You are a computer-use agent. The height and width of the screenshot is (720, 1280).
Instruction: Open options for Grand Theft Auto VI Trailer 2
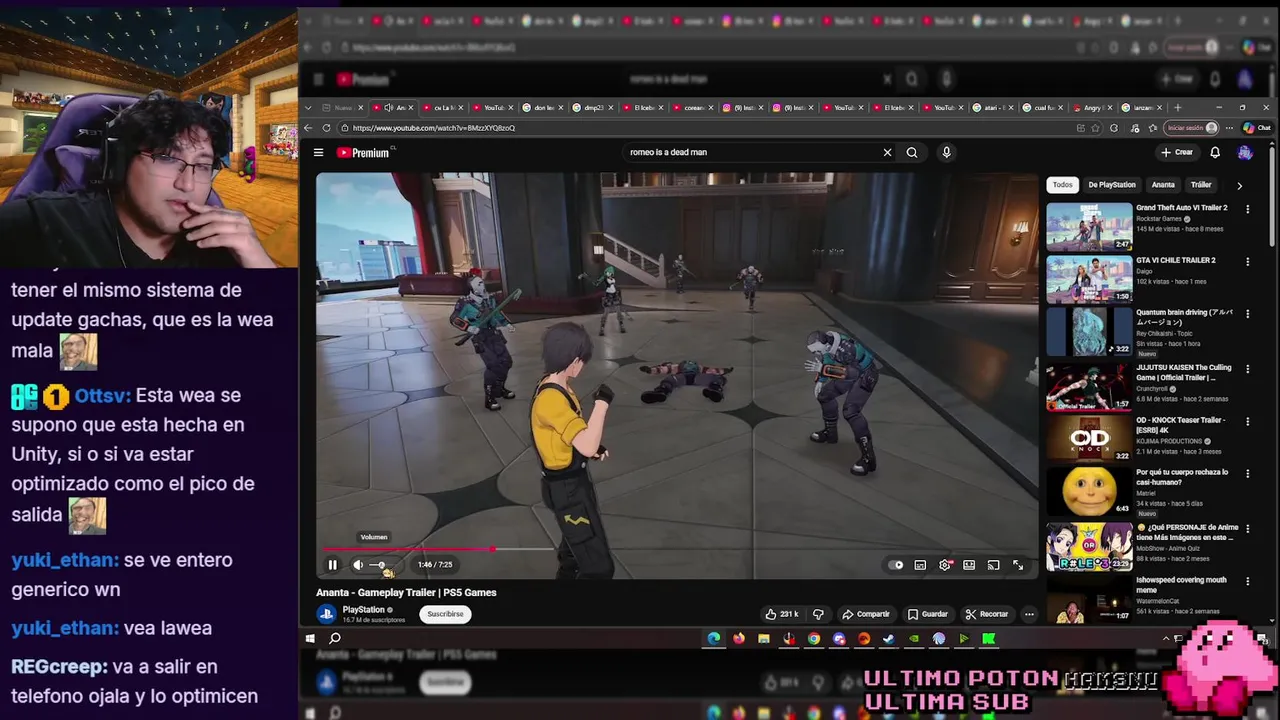pyautogui.click(x=1247, y=209)
